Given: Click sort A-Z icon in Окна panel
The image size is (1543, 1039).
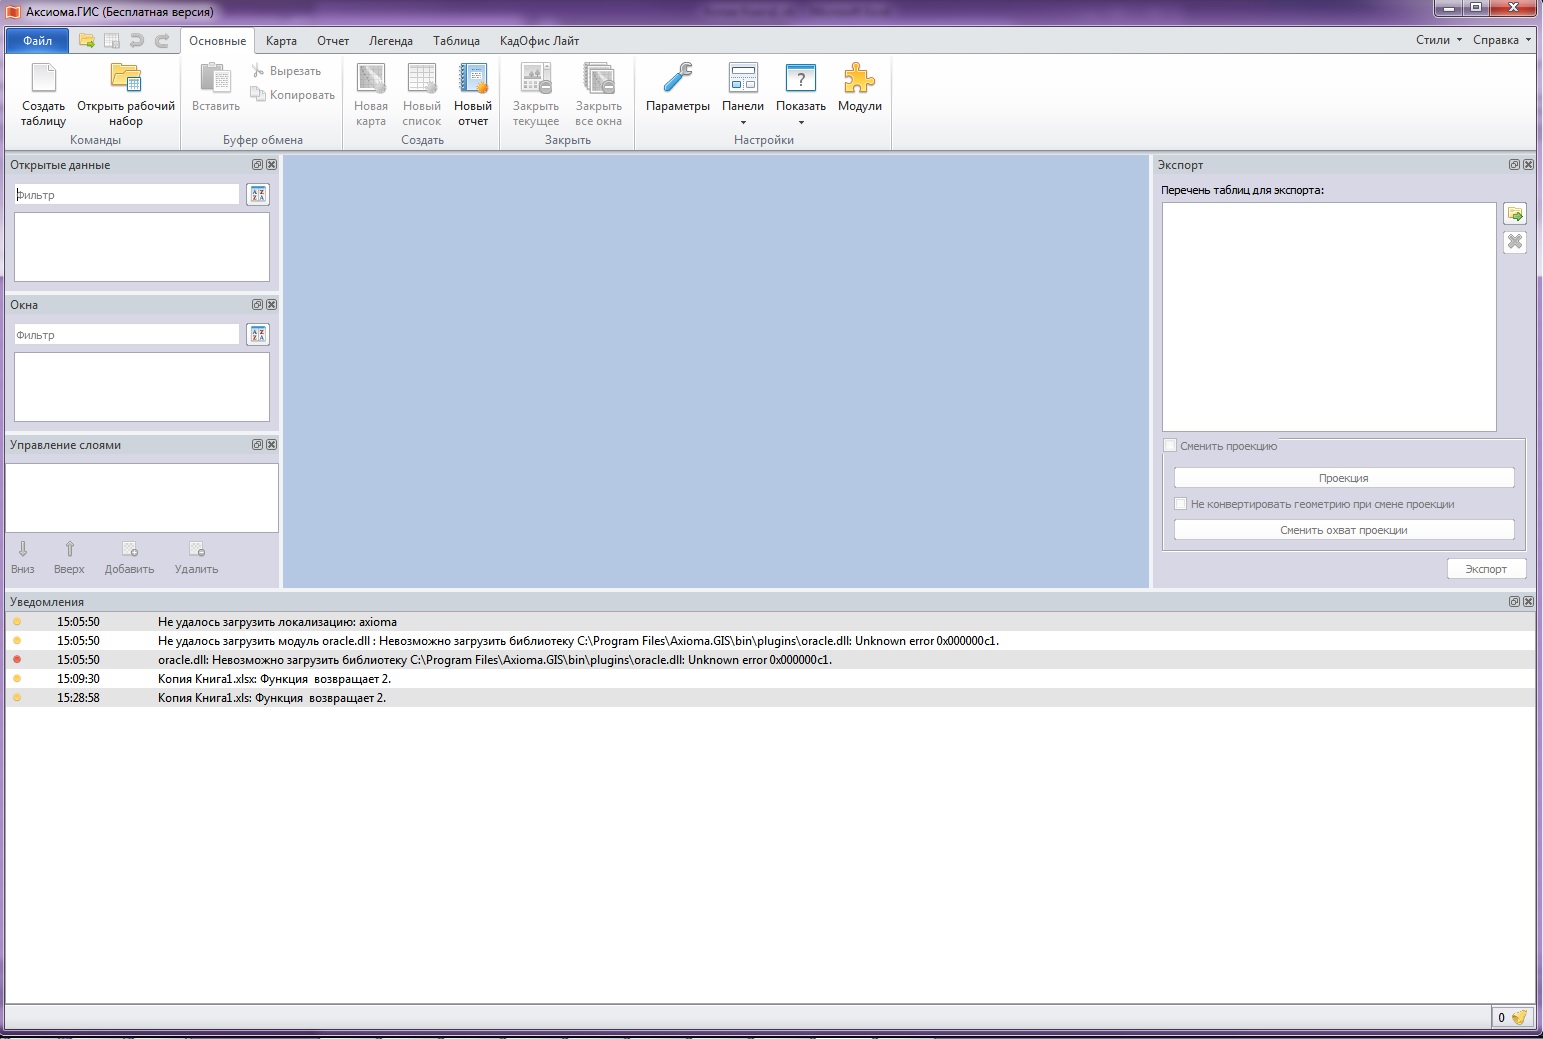Looking at the screenshot, I should (258, 335).
